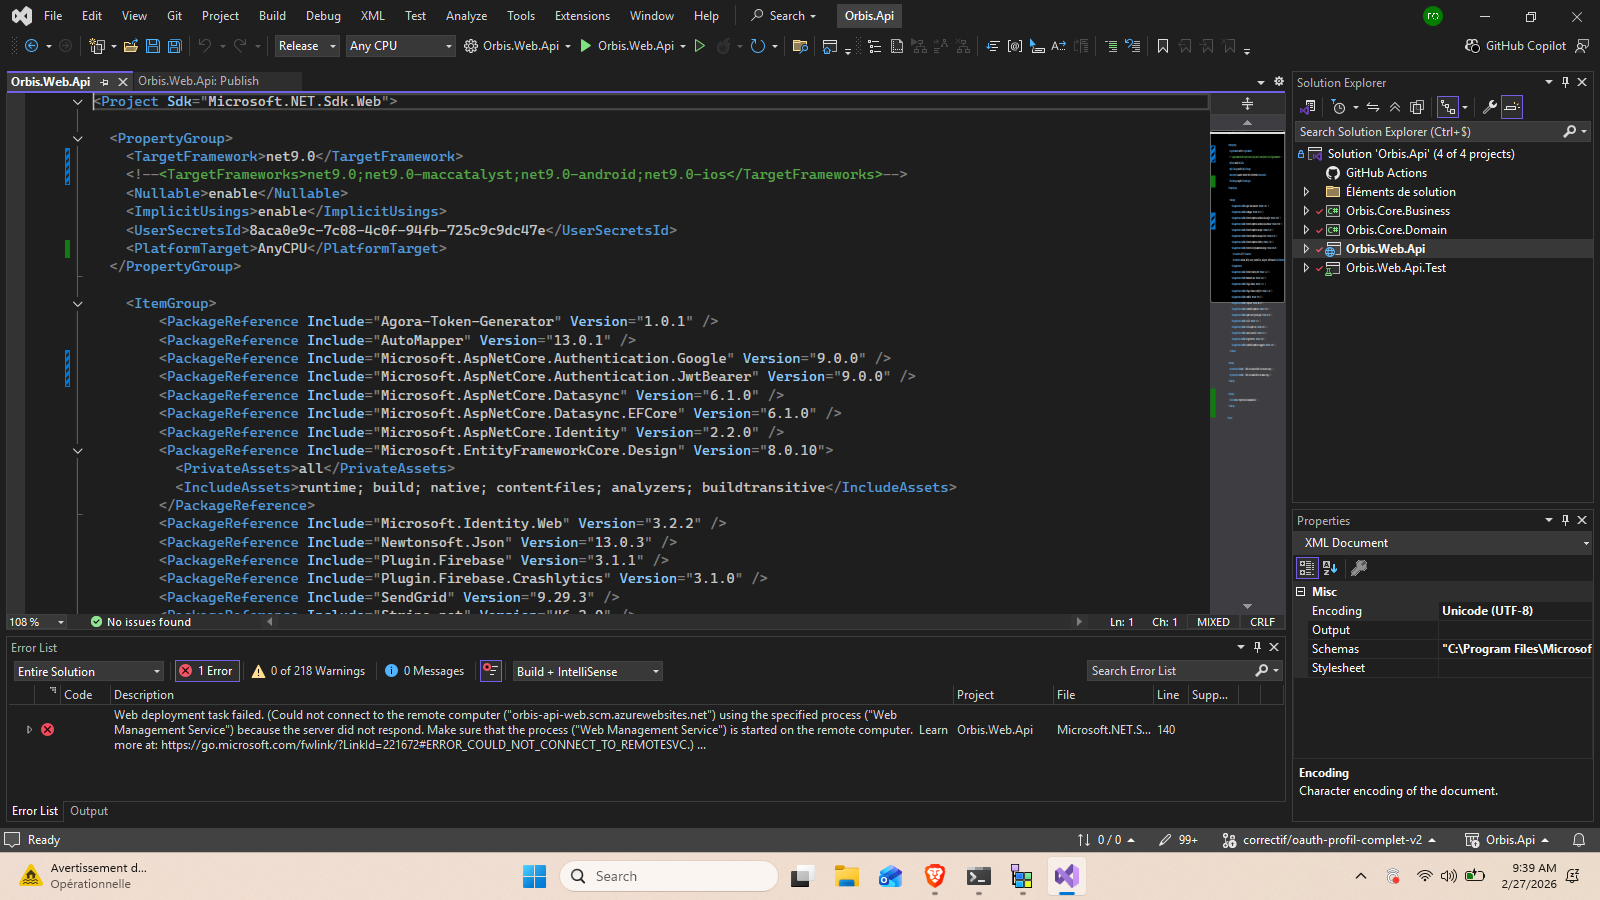Click the Collapse All icon in Solution Explorer
Image resolution: width=1600 pixels, height=900 pixels.
point(1395,107)
